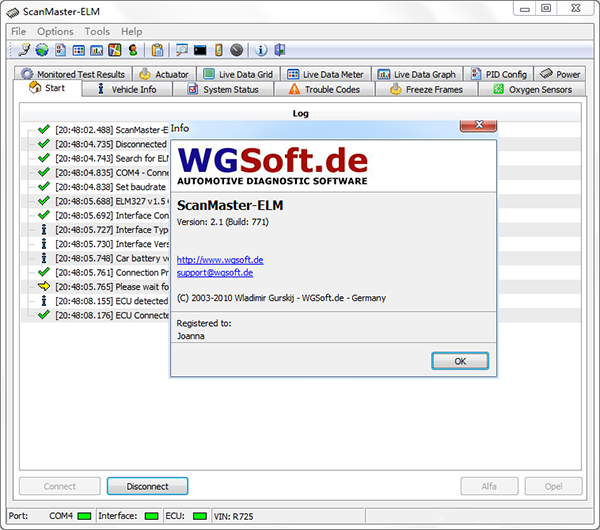Click the Opel button
Viewport: 600px width, 530px height.
553,486
